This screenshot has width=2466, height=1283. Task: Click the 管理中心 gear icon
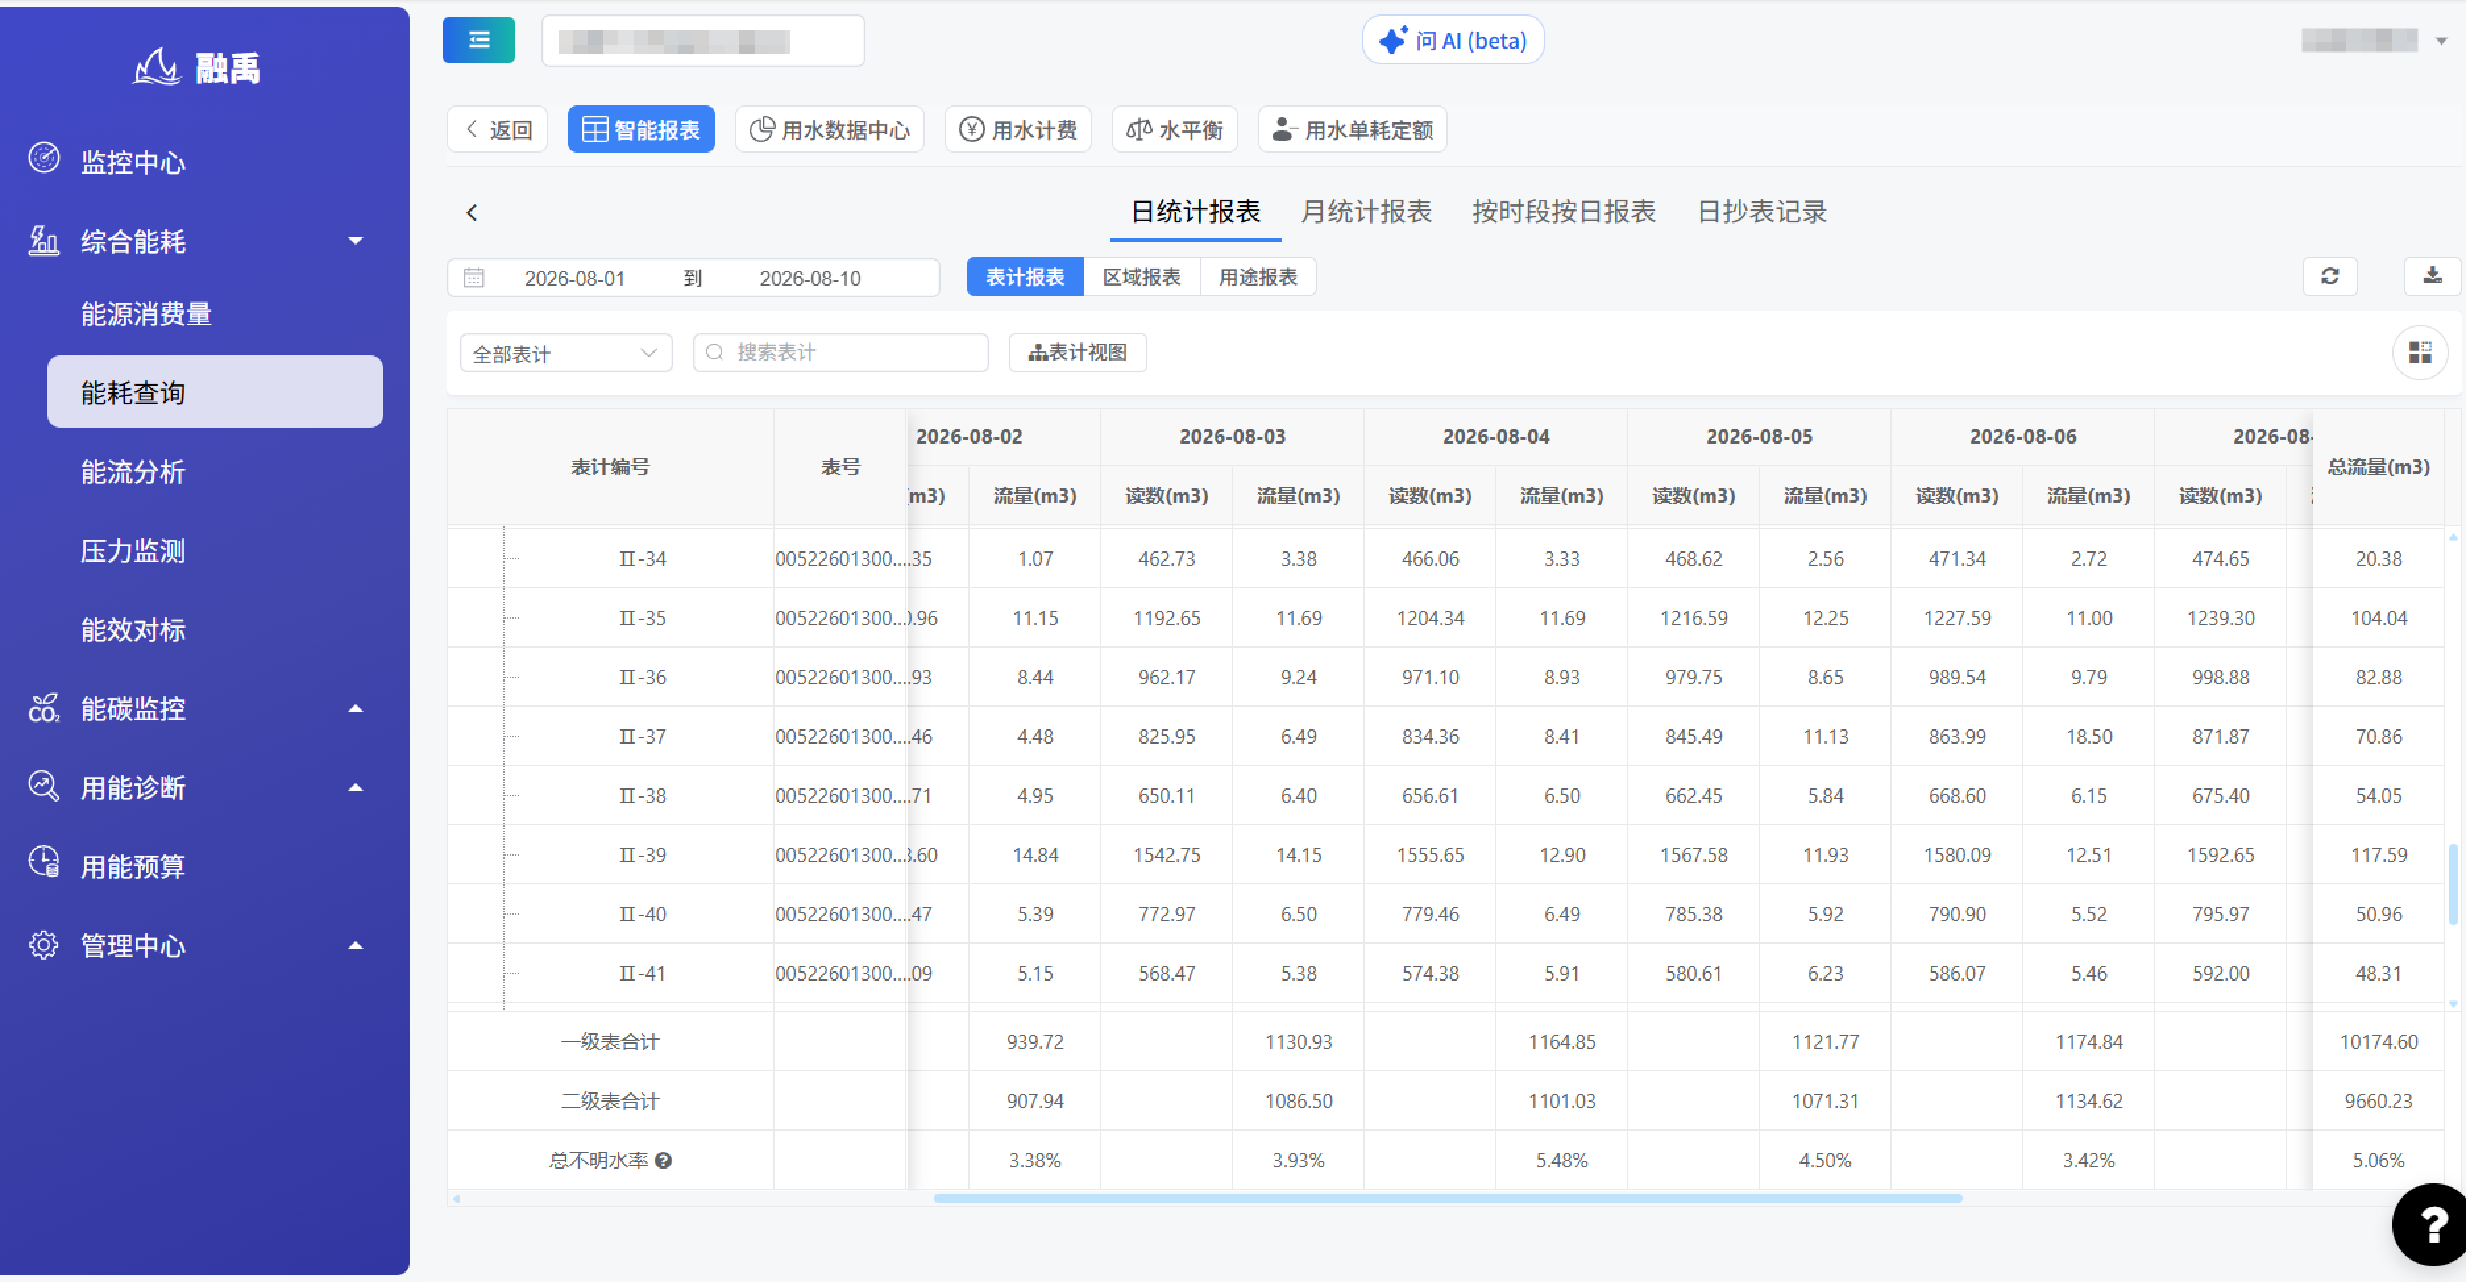44,945
